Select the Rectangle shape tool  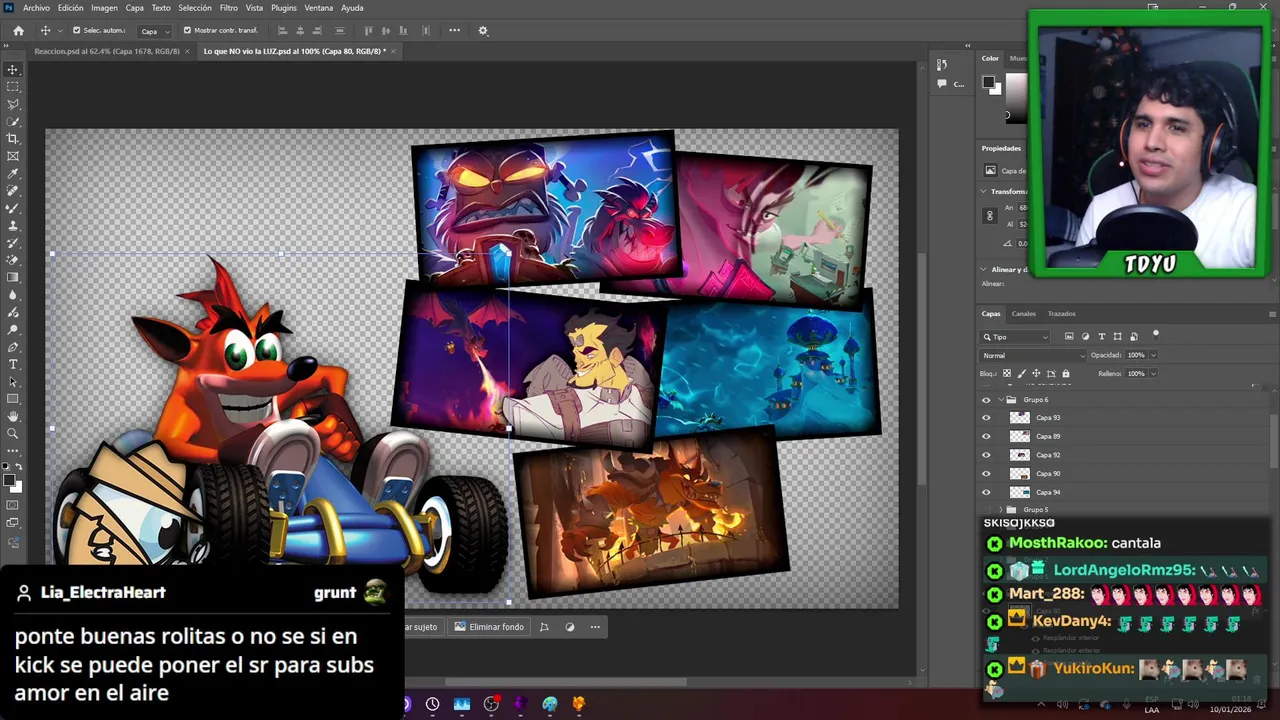click(x=13, y=399)
